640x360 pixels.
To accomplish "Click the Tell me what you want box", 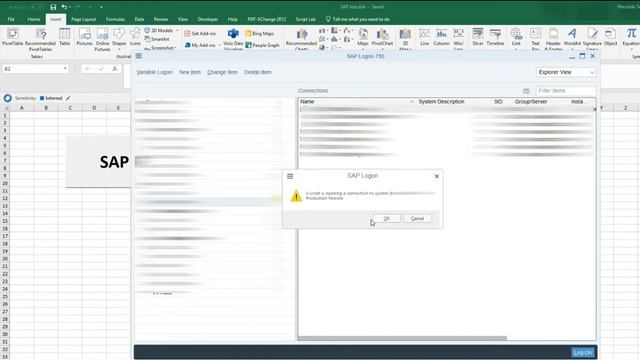I will click(358, 19).
